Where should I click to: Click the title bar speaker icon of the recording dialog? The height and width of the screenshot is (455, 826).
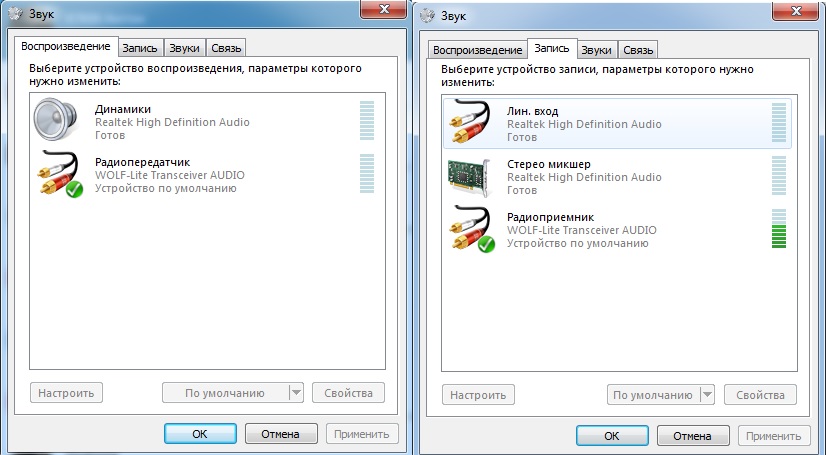[429, 15]
